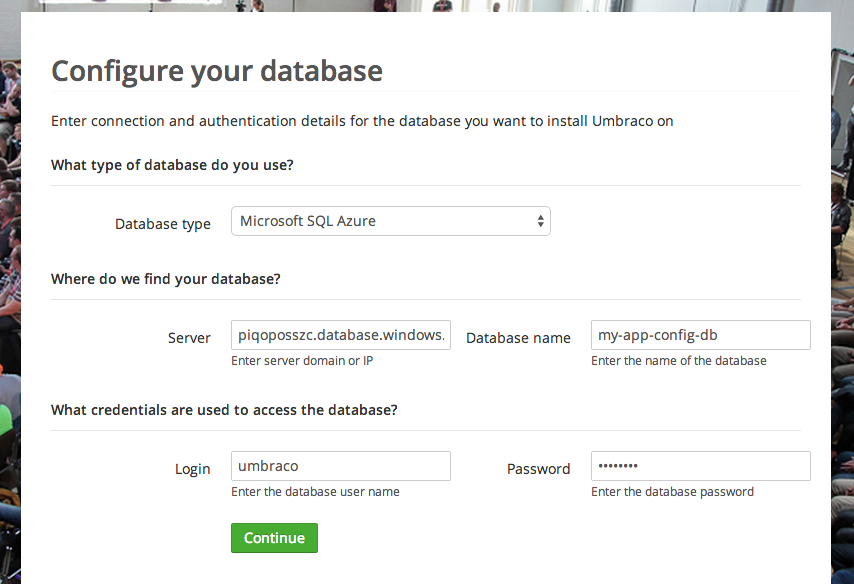Image resolution: width=854 pixels, height=584 pixels.
Task: Click the 'Enter connection and authentication details' description
Action: (x=362, y=121)
